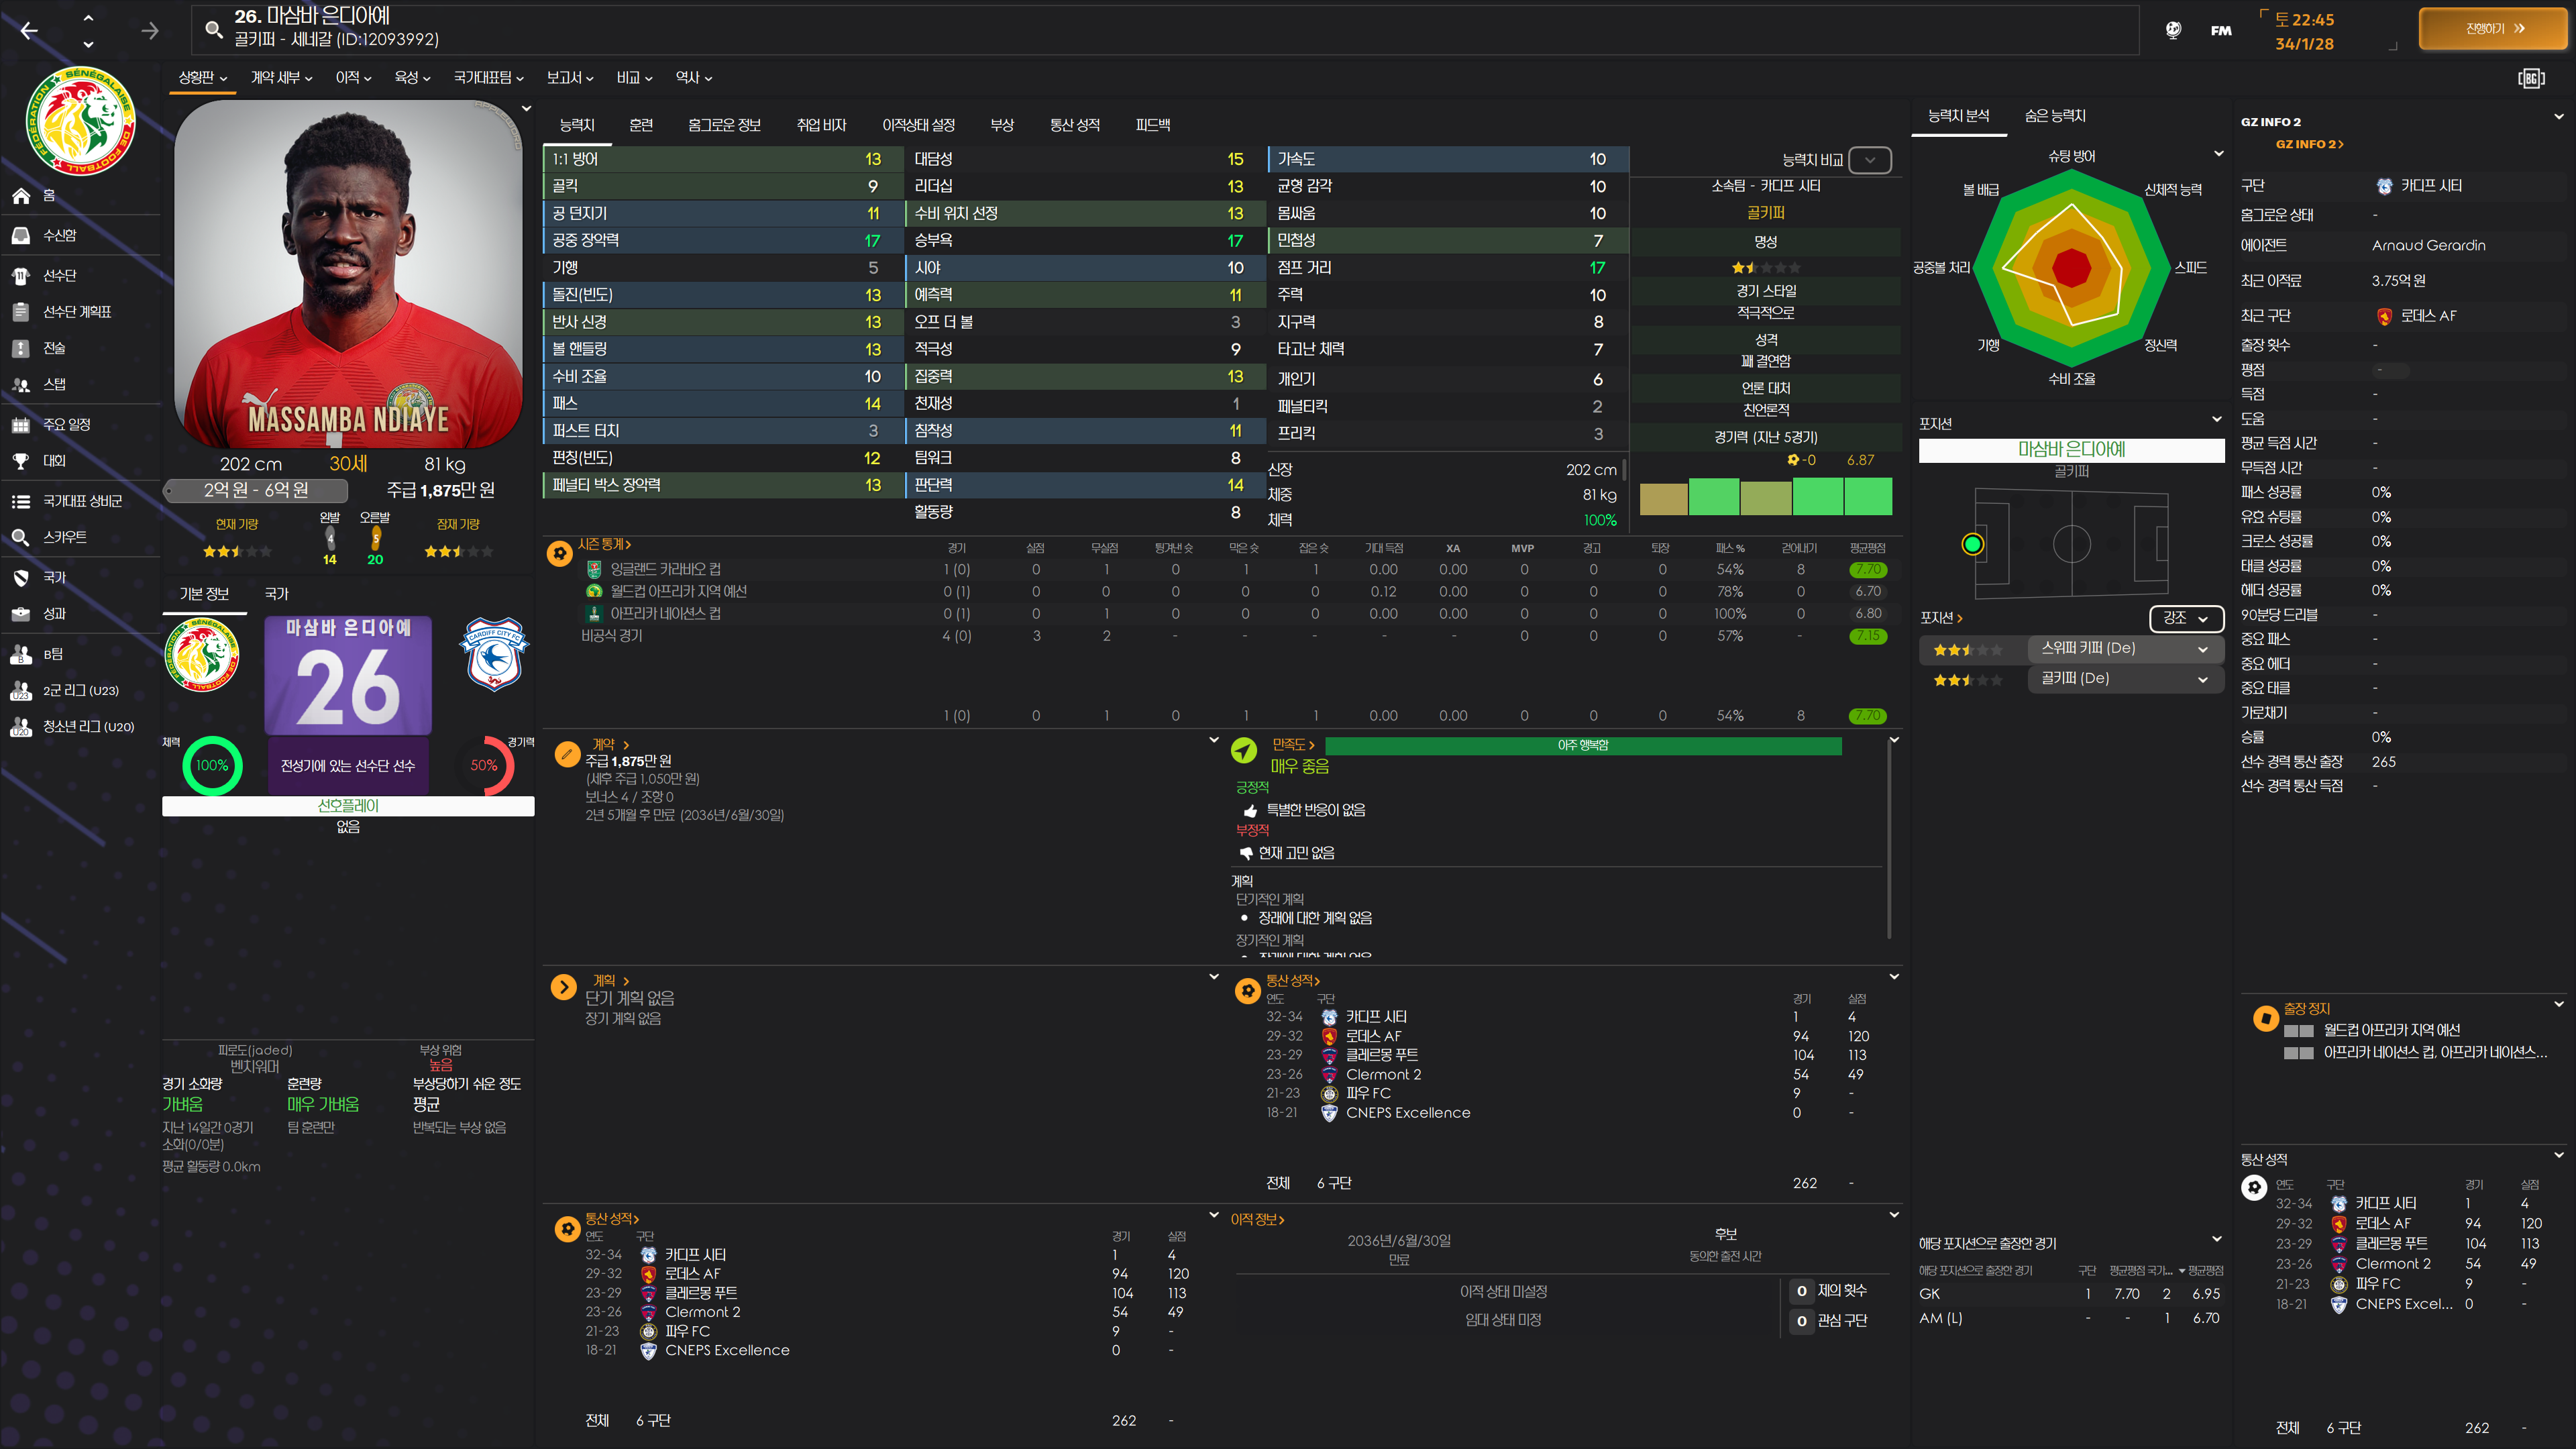Open 수신함 inbox in sidebar

point(21,235)
